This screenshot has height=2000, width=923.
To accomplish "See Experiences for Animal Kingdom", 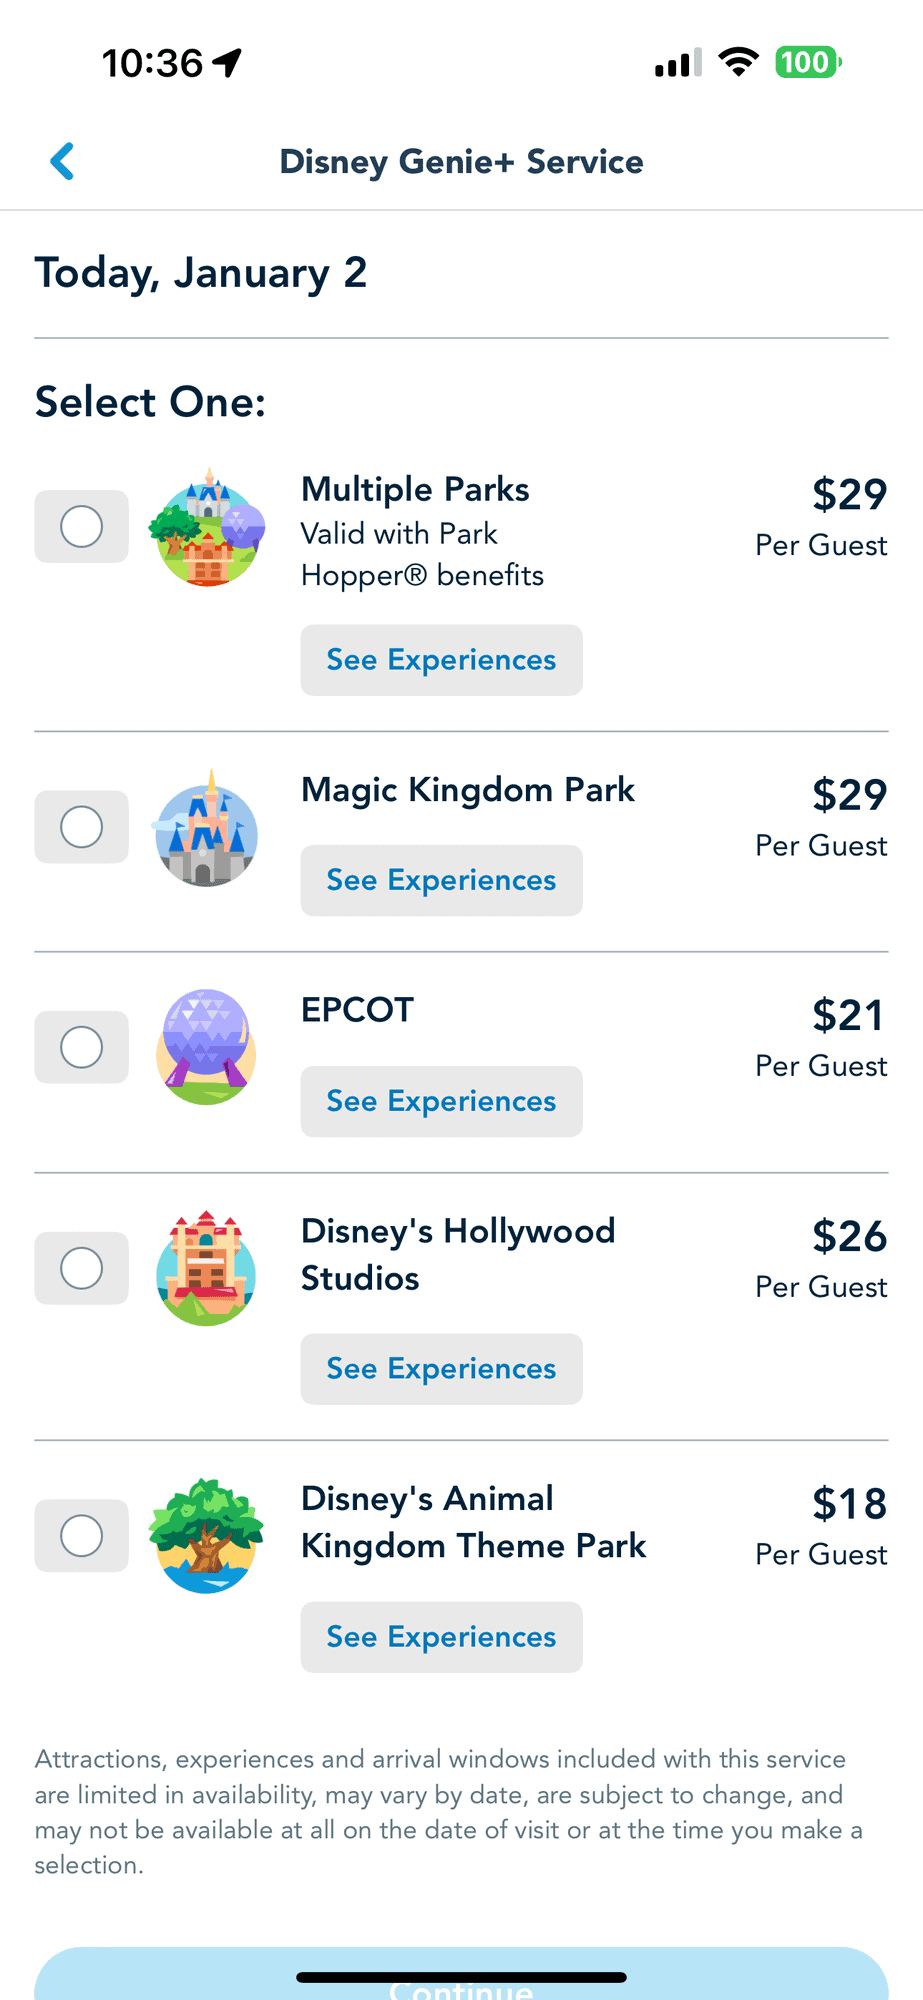I will (441, 1637).
